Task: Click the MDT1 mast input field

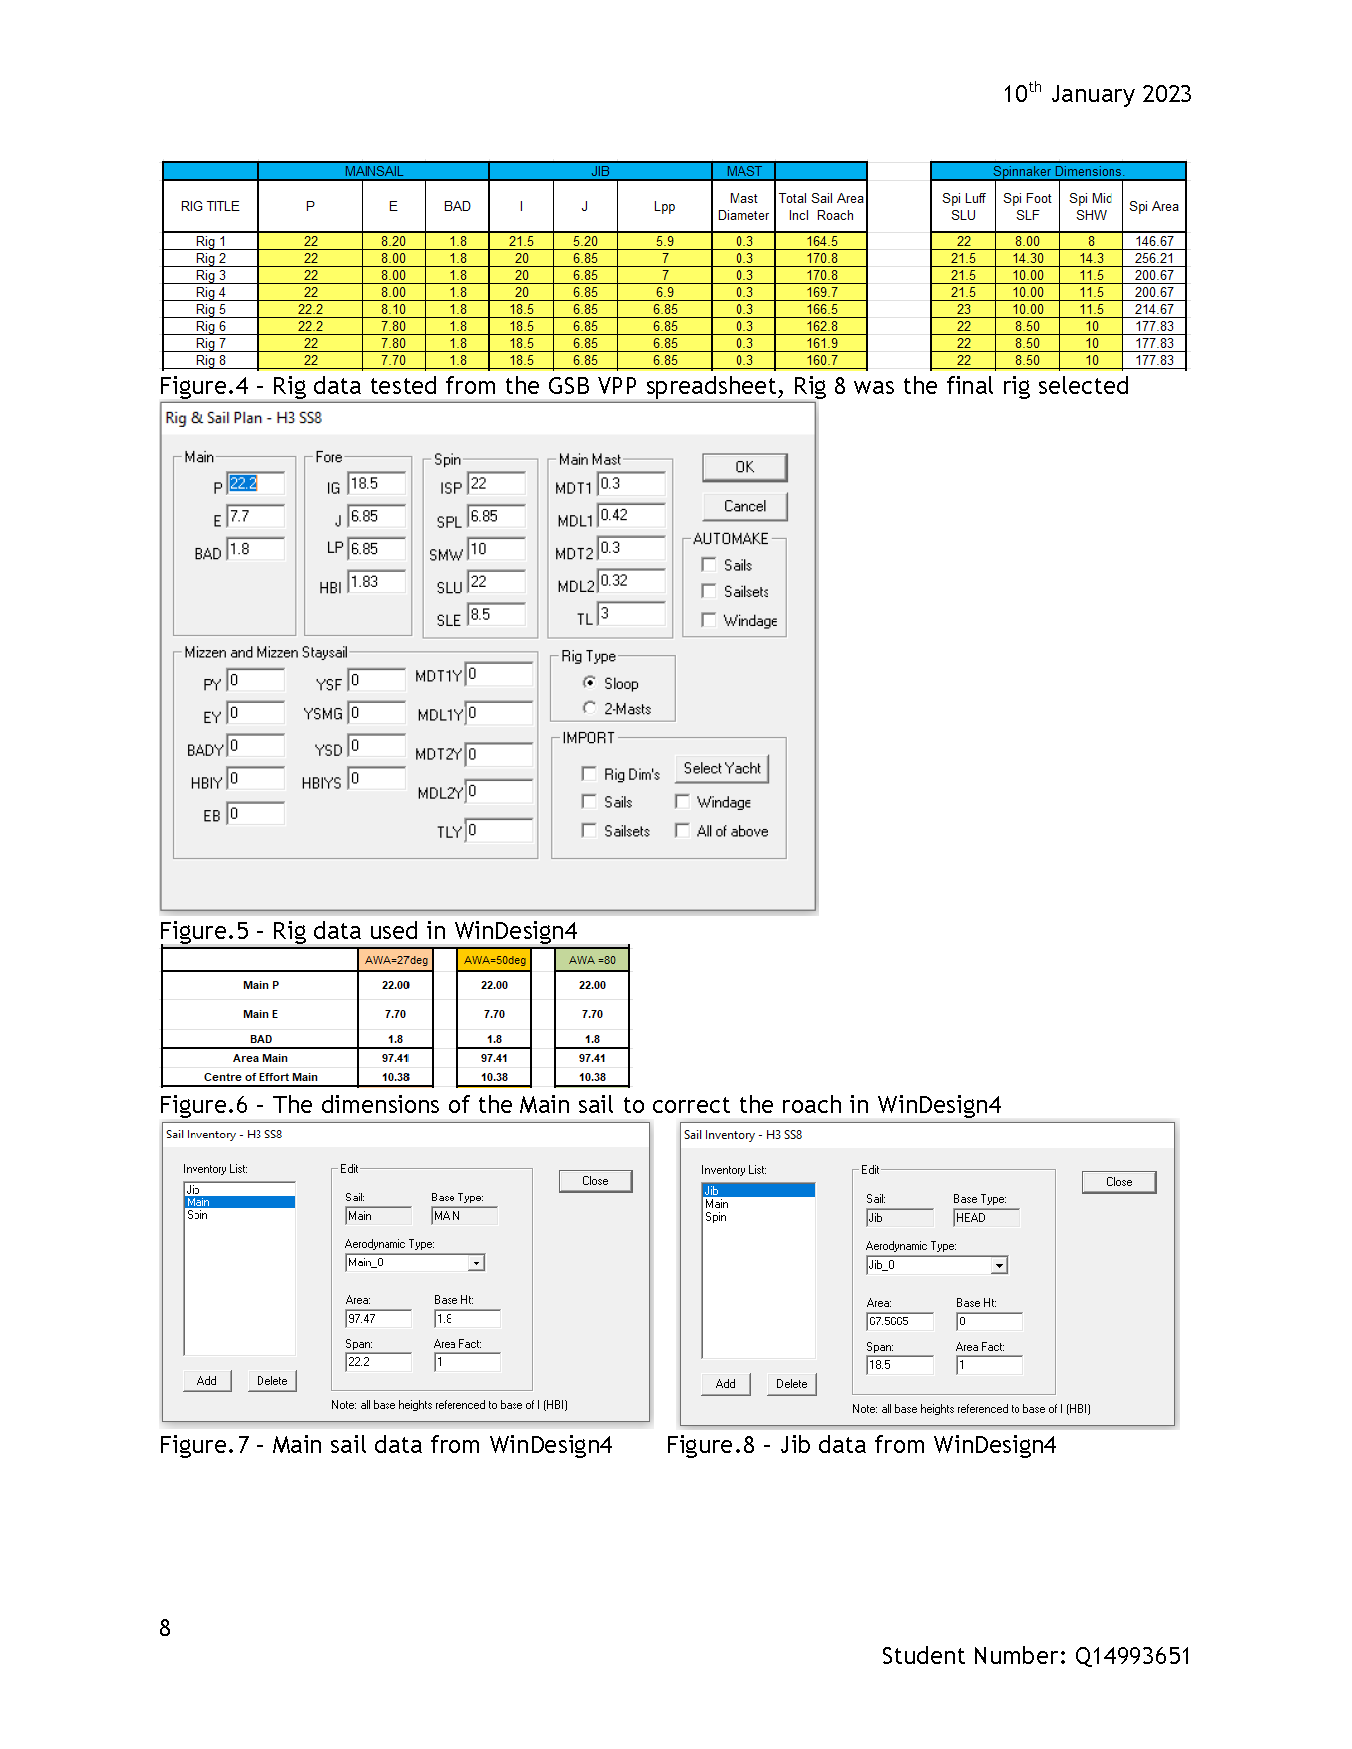Action: (x=631, y=484)
